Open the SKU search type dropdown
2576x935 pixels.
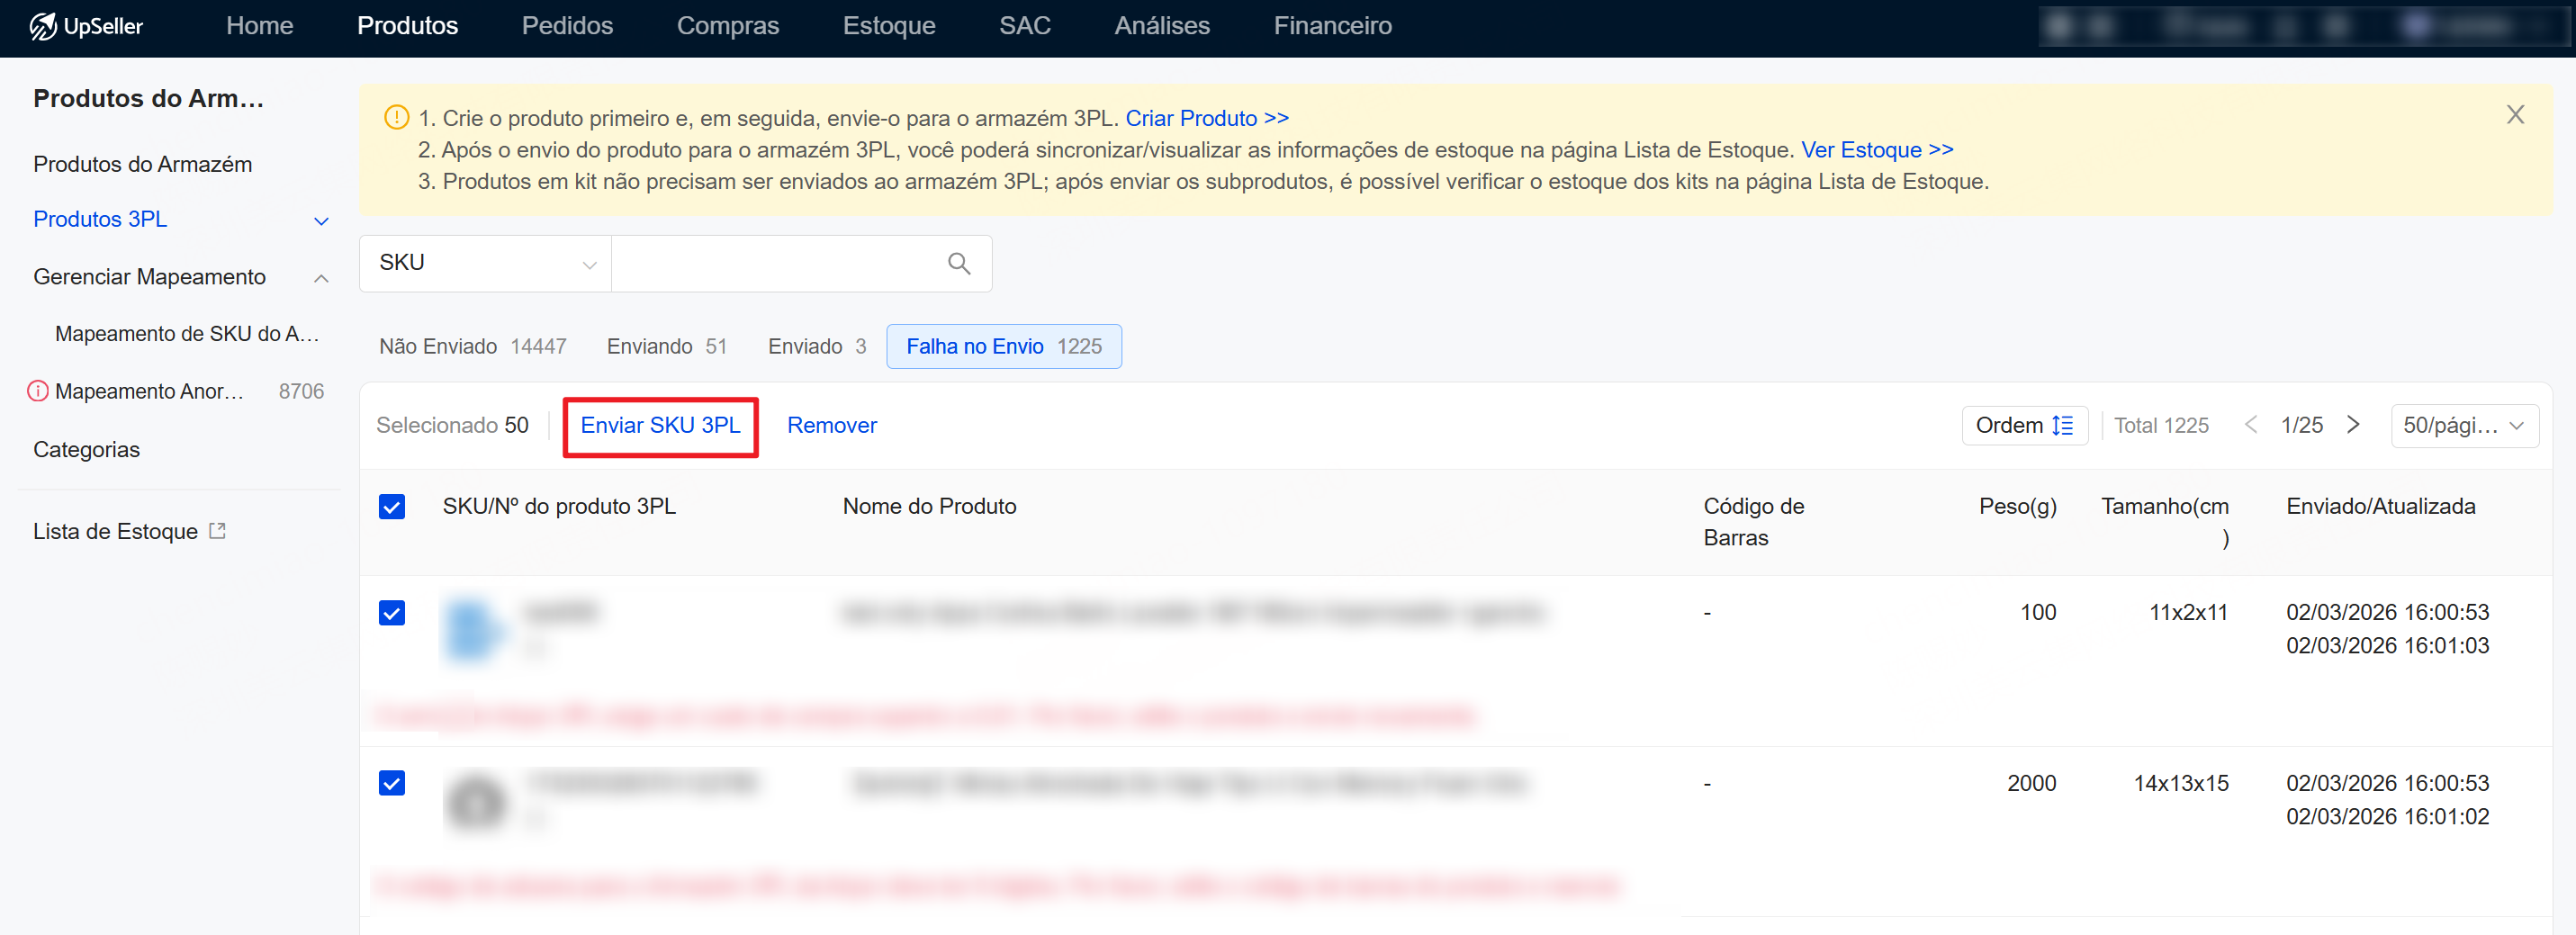click(485, 264)
